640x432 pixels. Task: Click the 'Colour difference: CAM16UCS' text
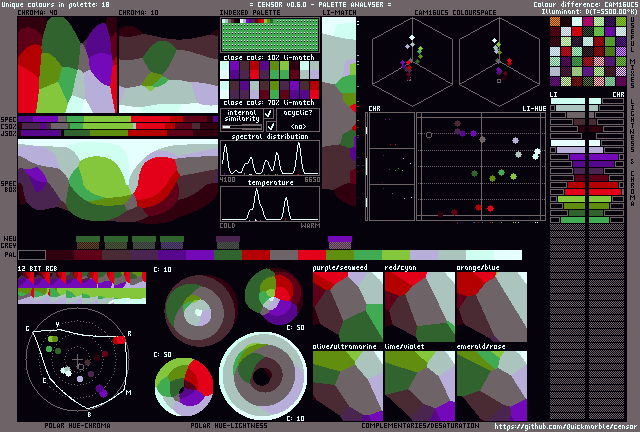tap(585, 4)
